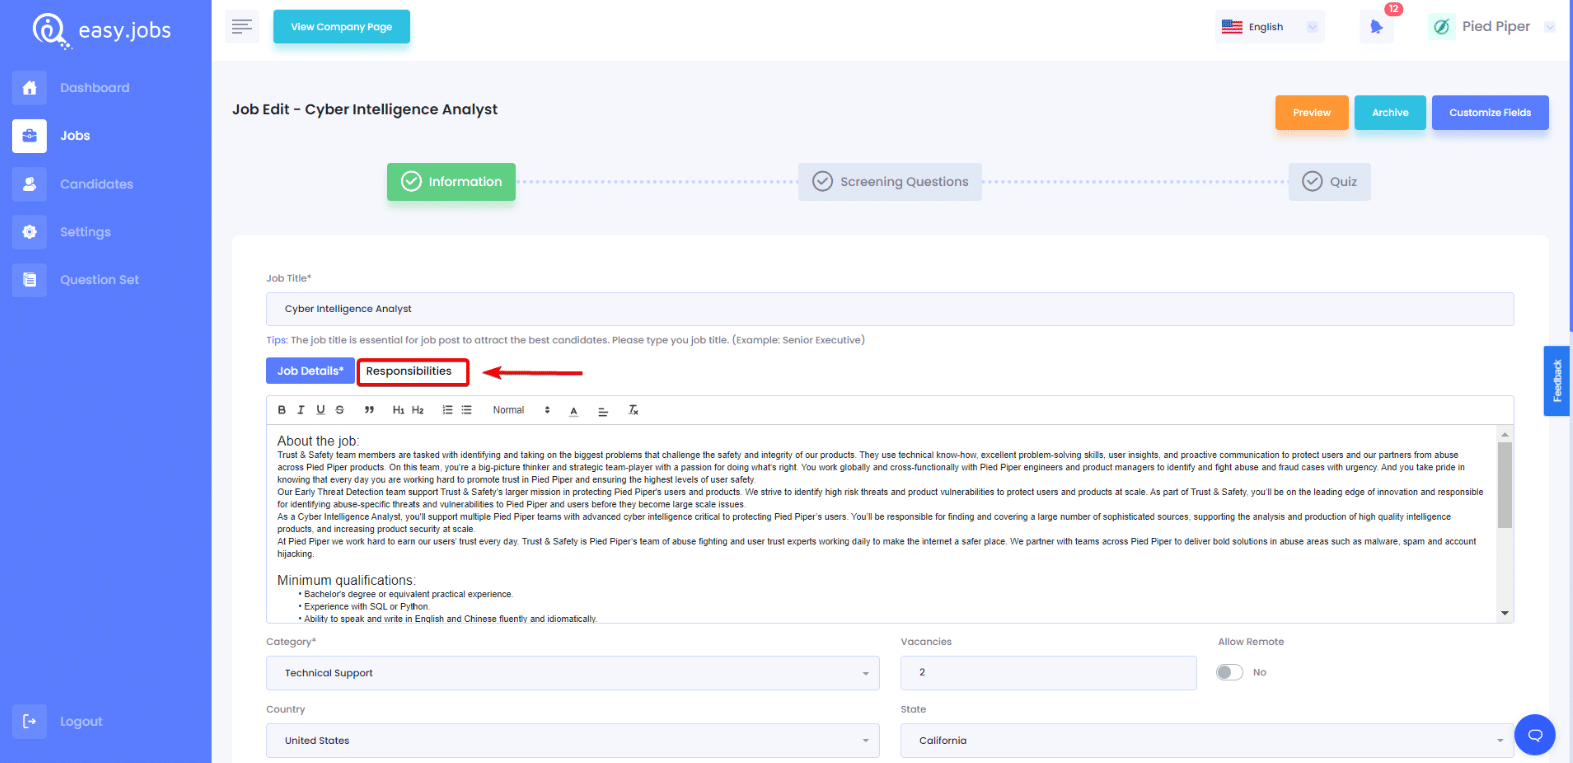Image resolution: width=1573 pixels, height=763 pixels.
Task: Toggle italic formatting in editor
Action: [x=300, y=410]
